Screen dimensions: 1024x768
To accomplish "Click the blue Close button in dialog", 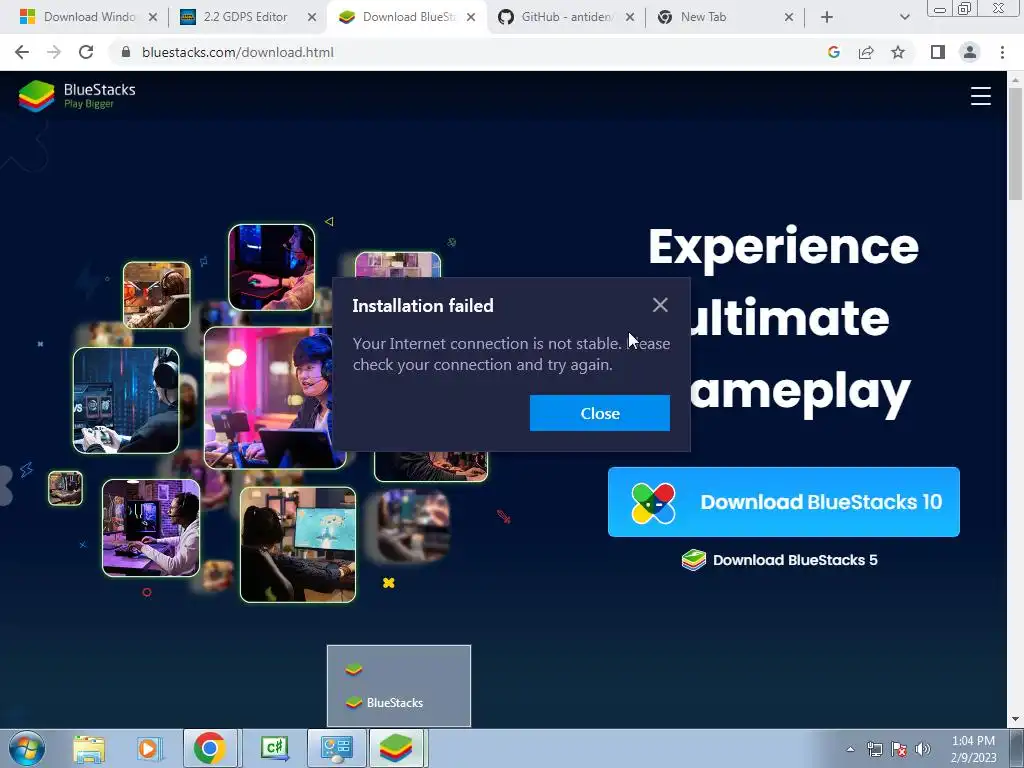I will tap(600, 413).
